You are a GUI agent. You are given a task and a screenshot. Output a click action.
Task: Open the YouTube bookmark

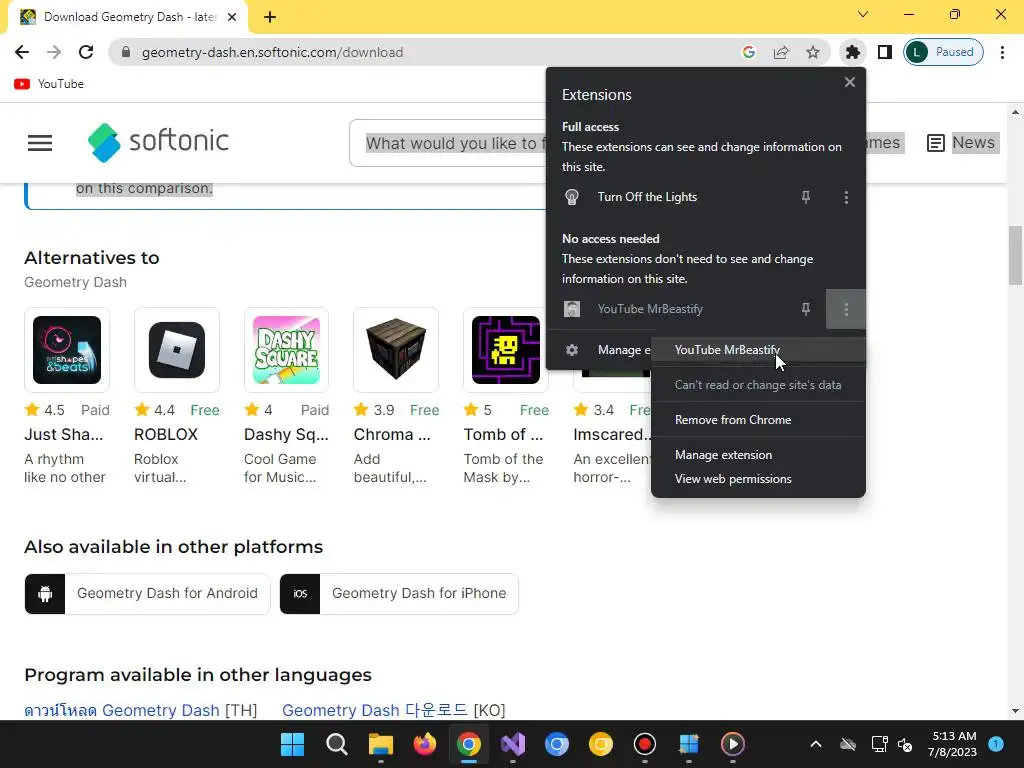[49, 84]
